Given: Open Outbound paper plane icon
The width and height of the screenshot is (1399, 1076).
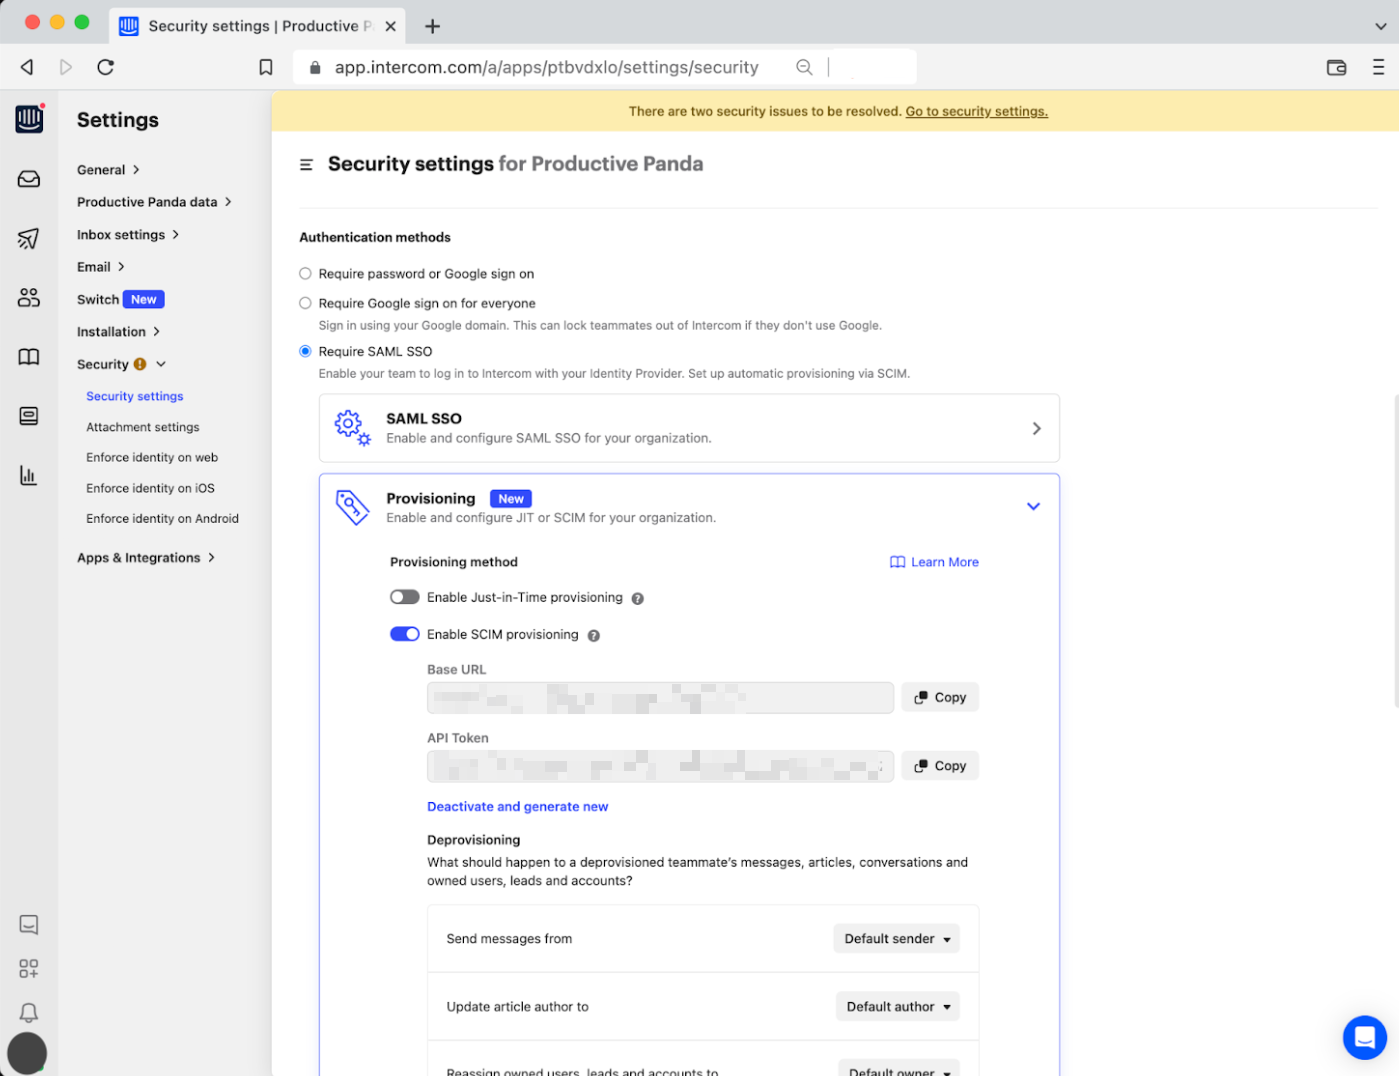Looking at the screenshot, I should (29, 238).
